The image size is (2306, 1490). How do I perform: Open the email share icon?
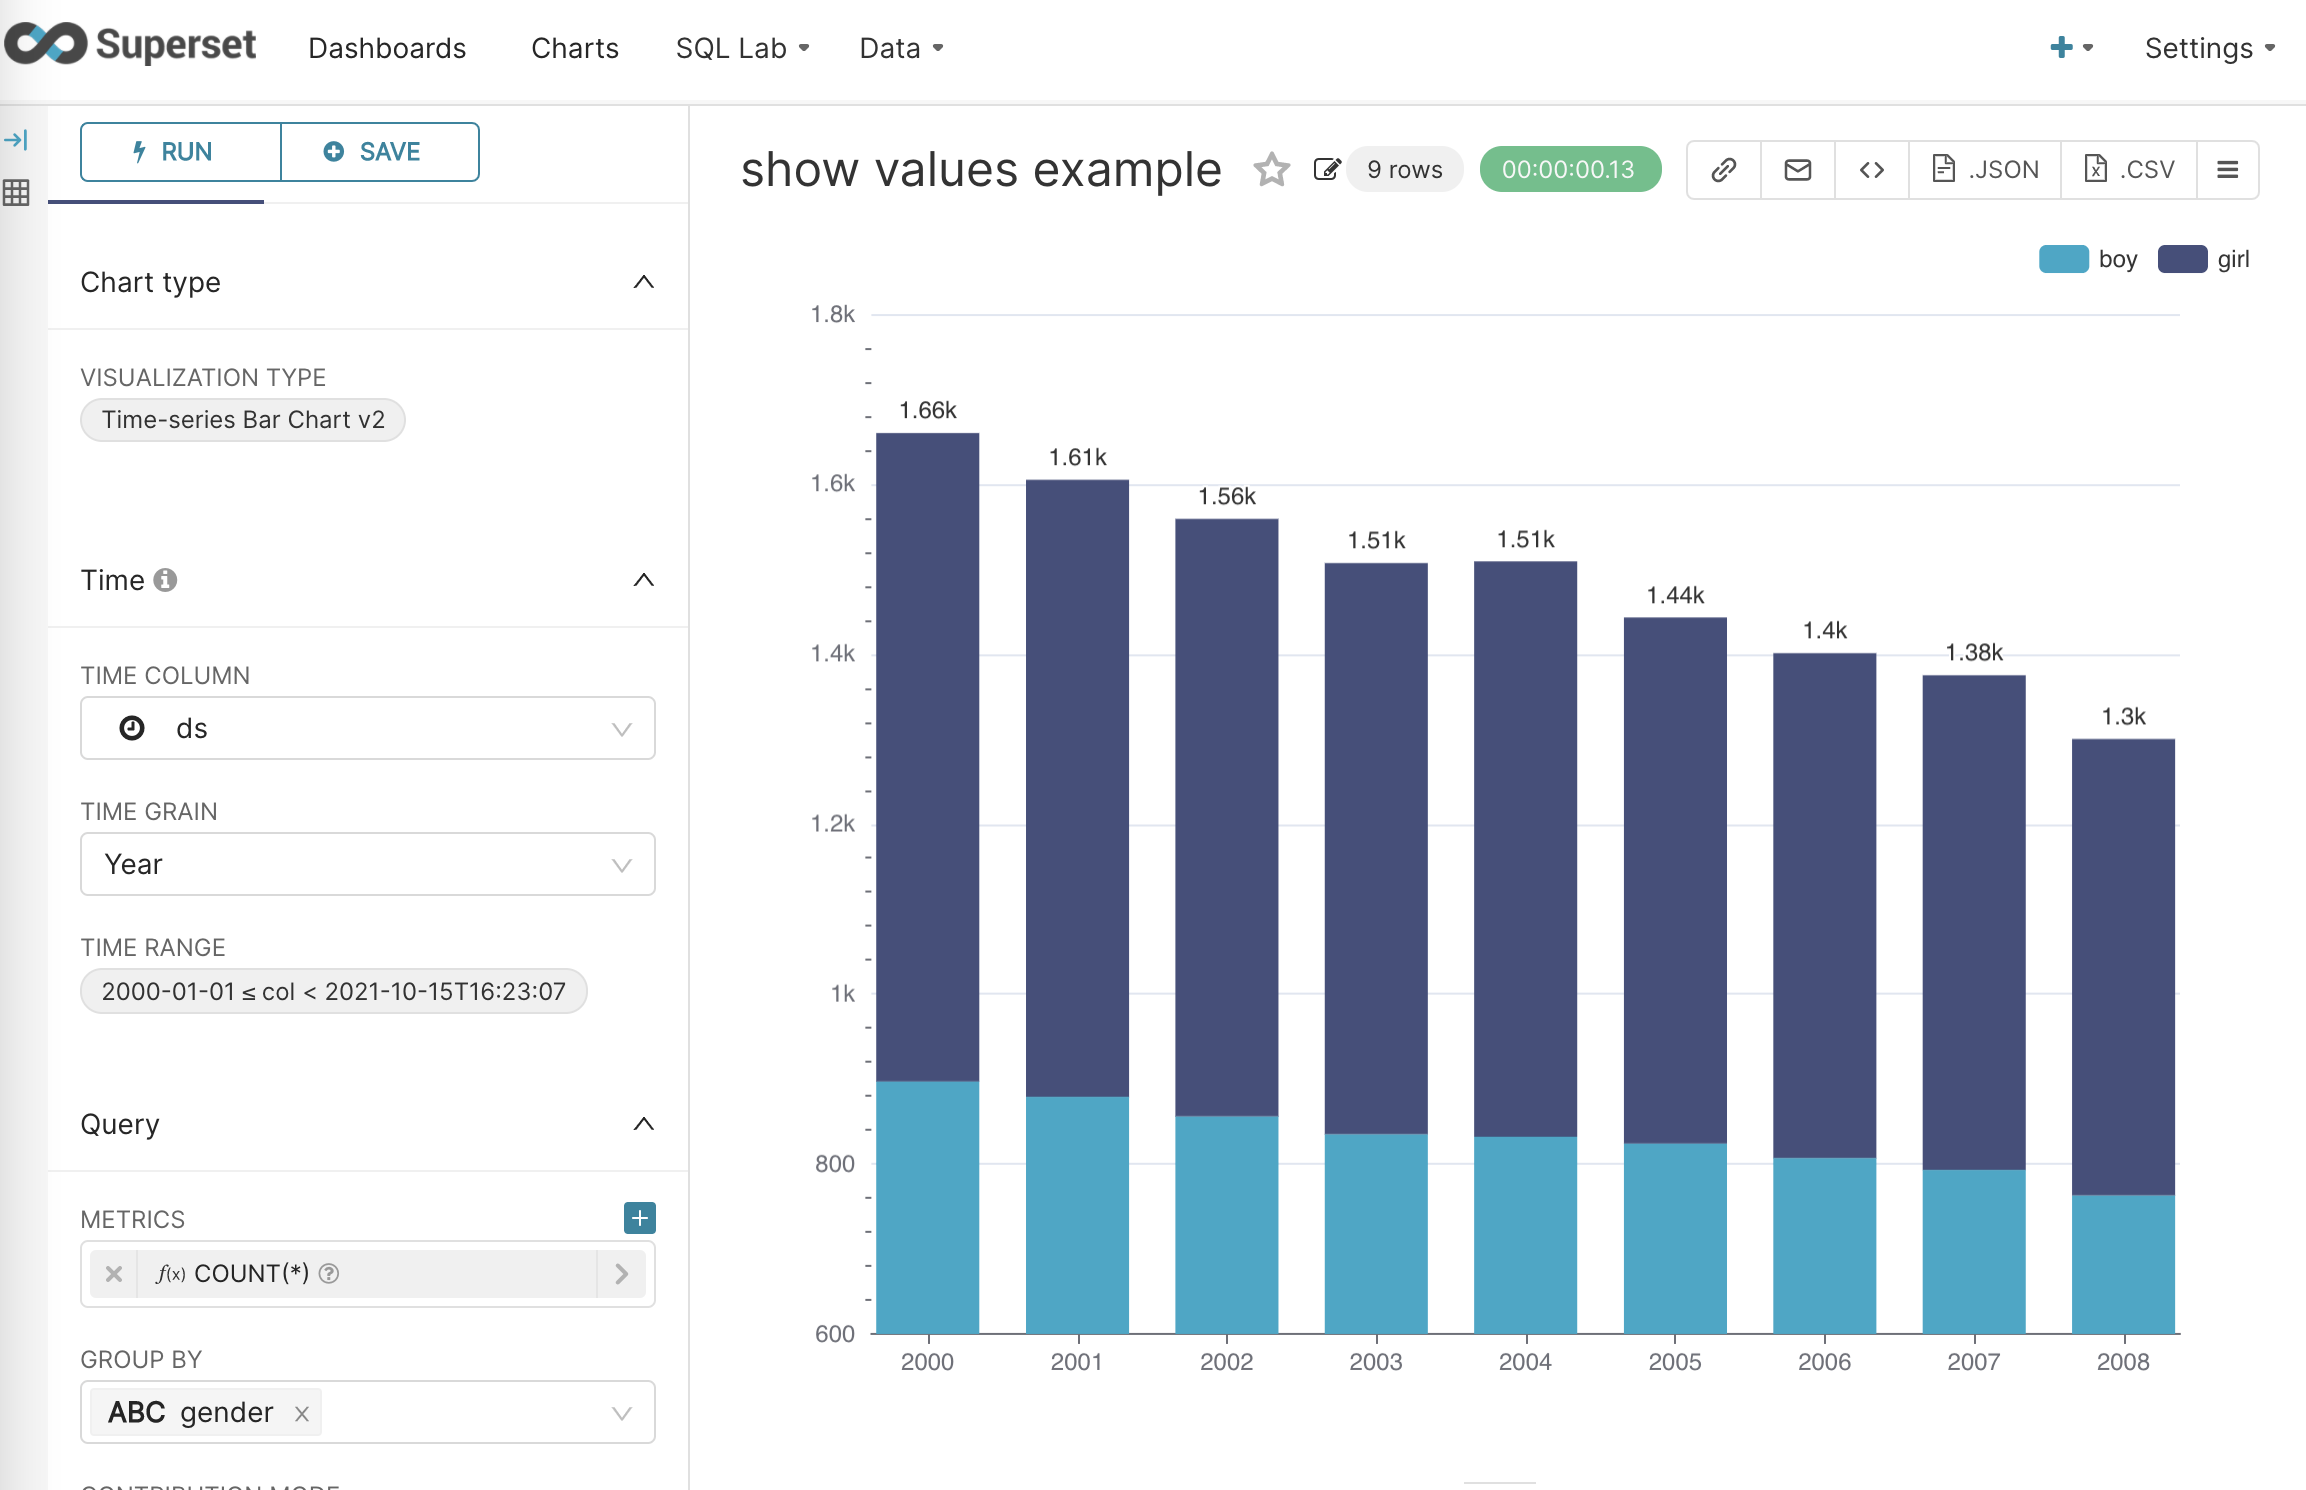[x=1796, y=168]
